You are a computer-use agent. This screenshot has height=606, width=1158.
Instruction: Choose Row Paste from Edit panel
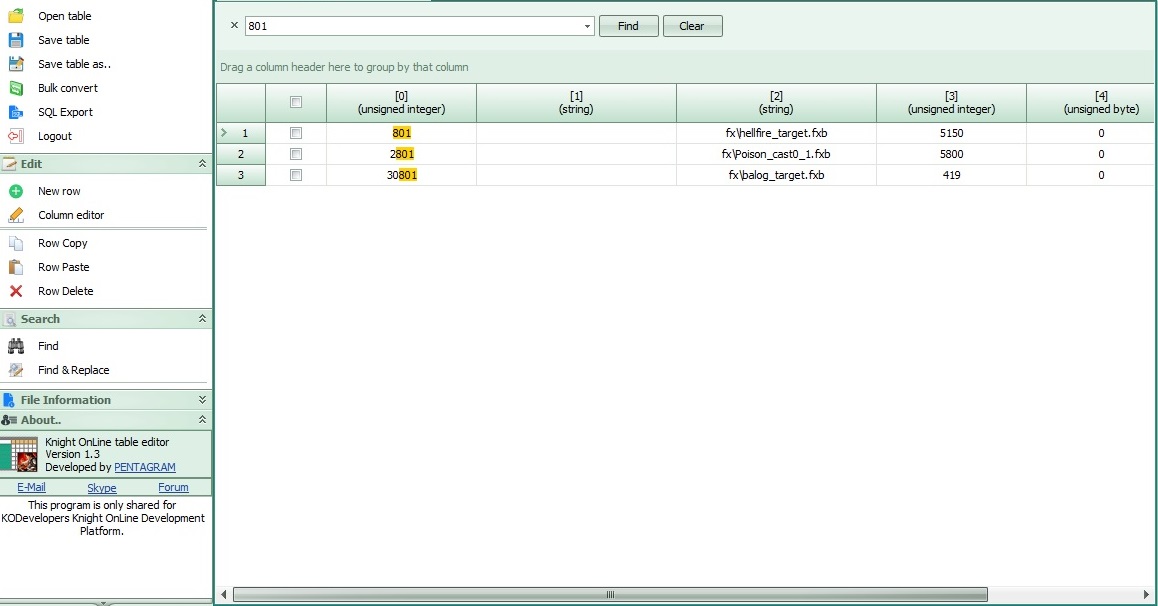point(64,267)
